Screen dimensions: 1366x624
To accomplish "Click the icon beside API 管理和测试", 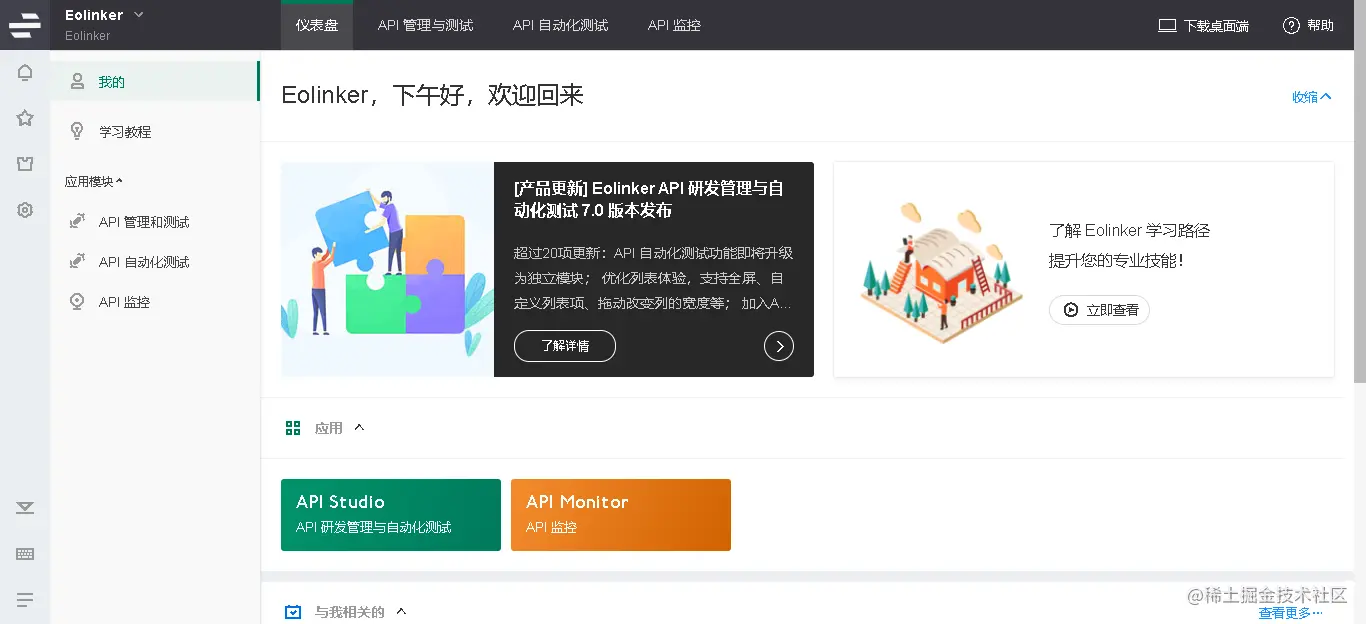I will [77, 221].
